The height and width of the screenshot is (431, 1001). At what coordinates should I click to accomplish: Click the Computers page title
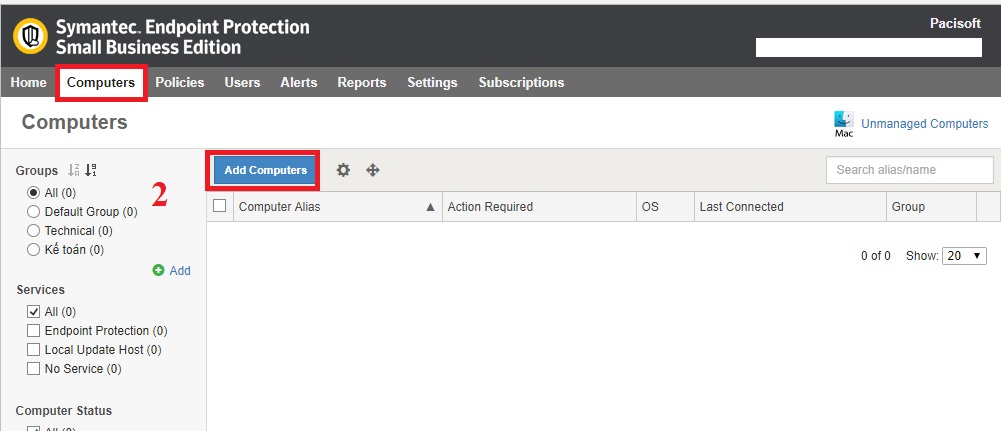(75, 122)
